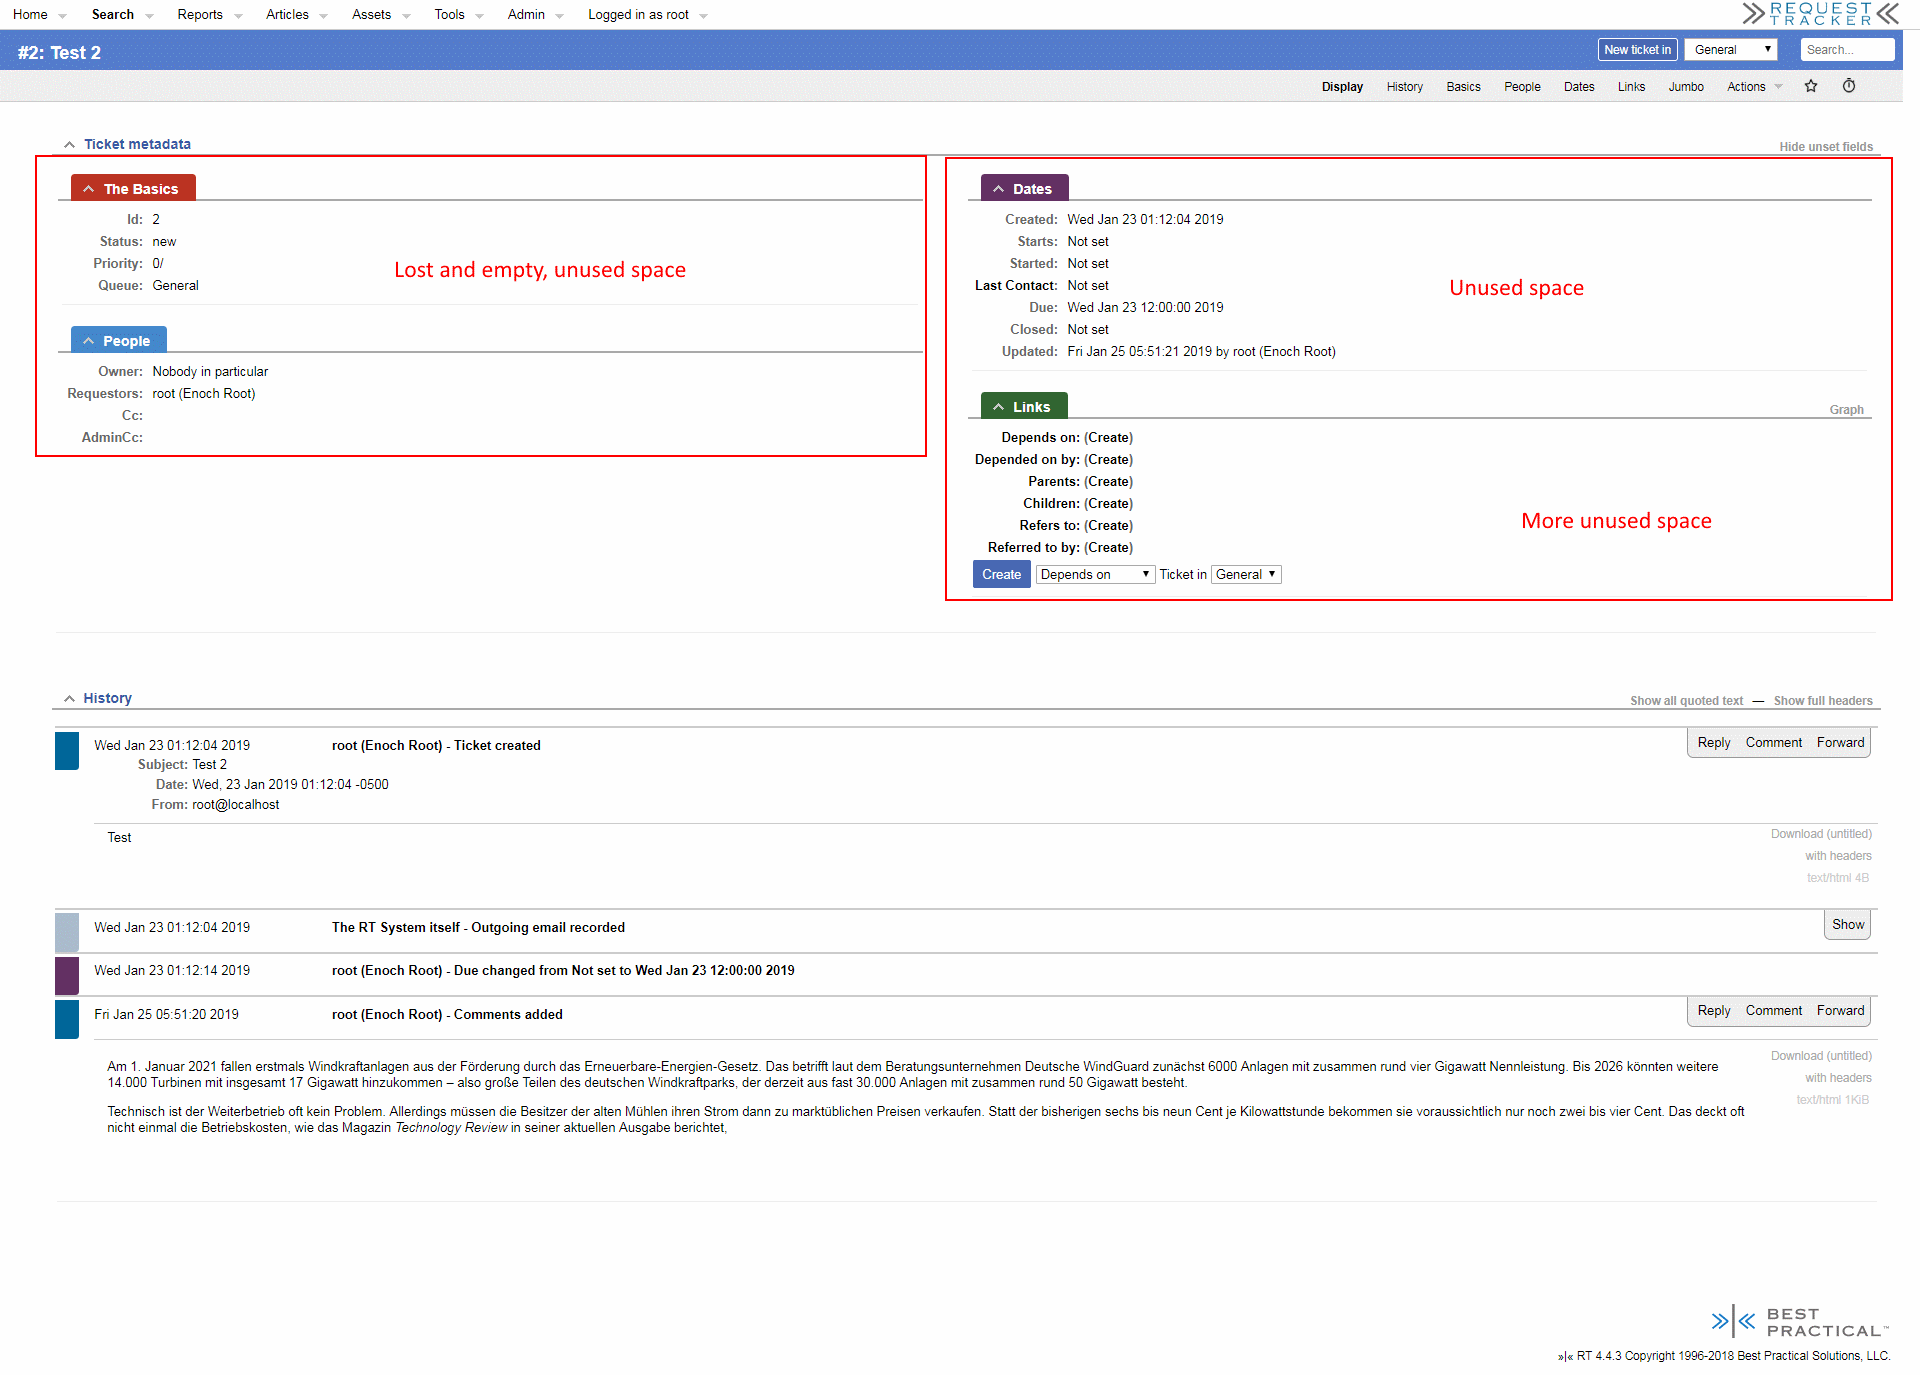
Task: Click the blue Create button
Action: (1001, 575)
